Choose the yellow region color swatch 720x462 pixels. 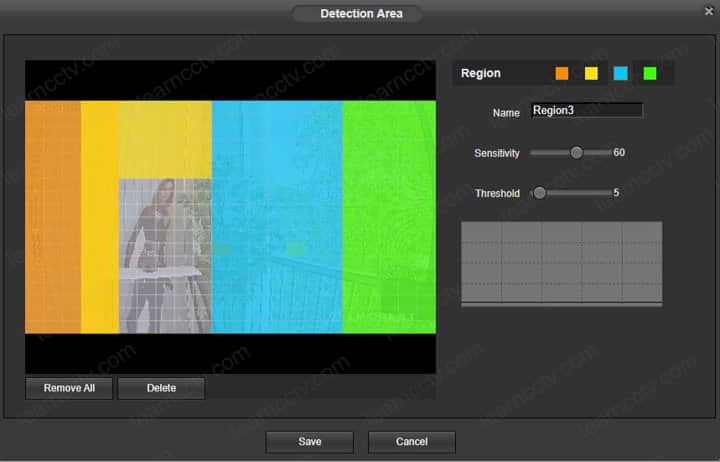(x=591, y=73)
